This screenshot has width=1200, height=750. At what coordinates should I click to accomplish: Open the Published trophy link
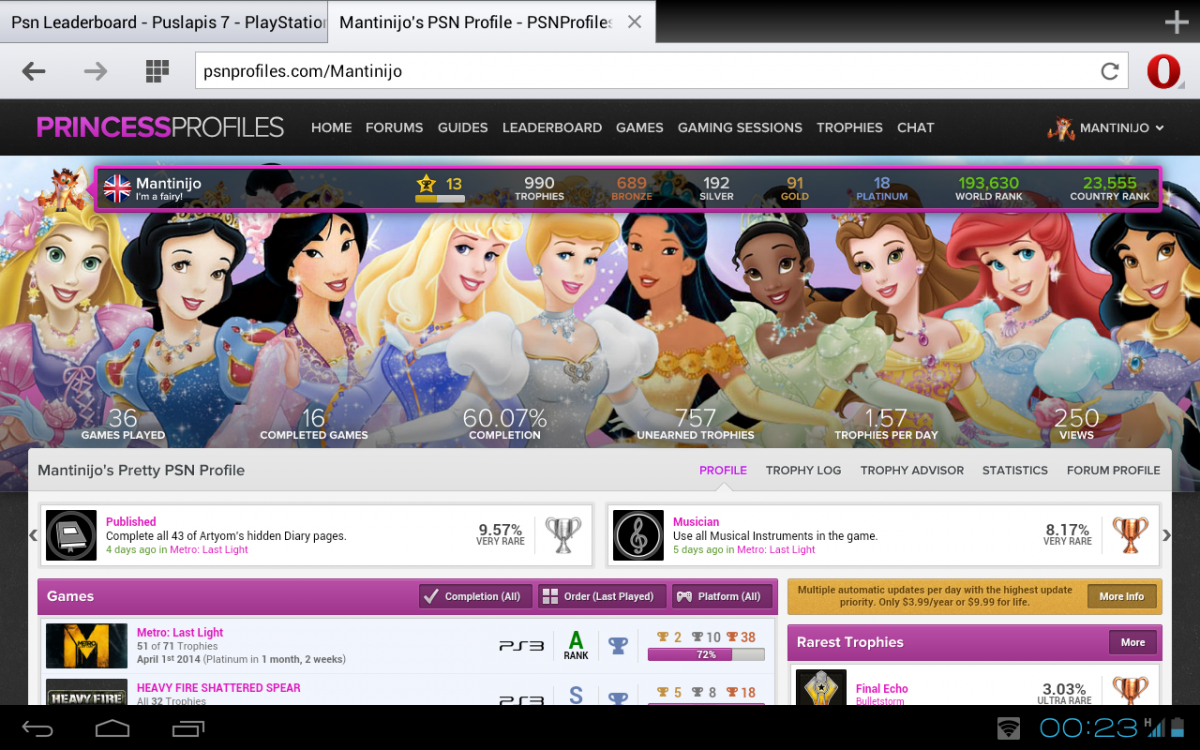click(131, 522)
